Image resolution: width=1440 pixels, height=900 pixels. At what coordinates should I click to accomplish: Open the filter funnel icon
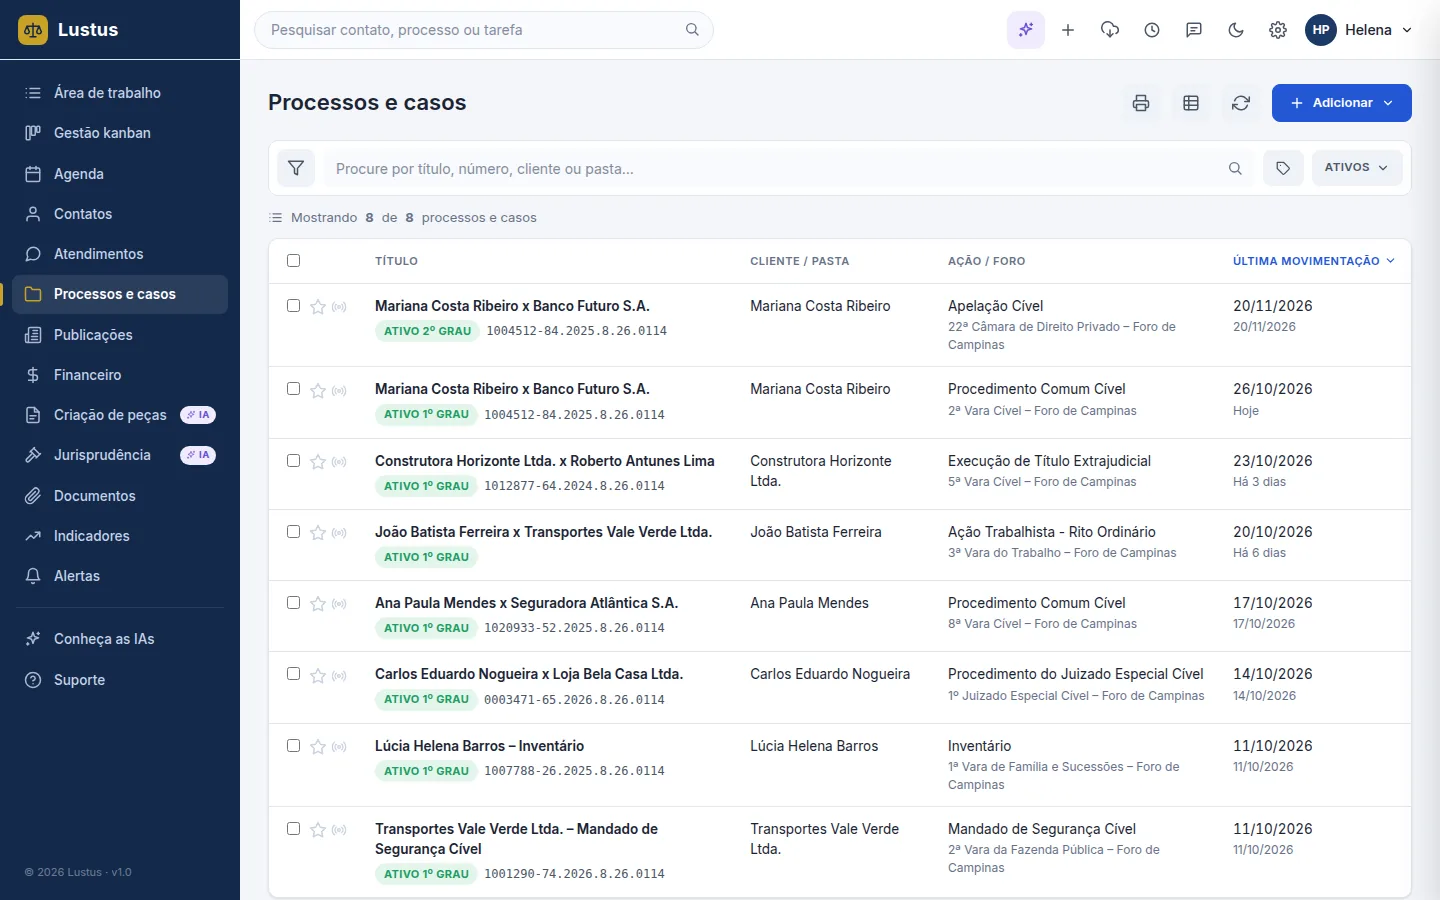click(296, 168)
